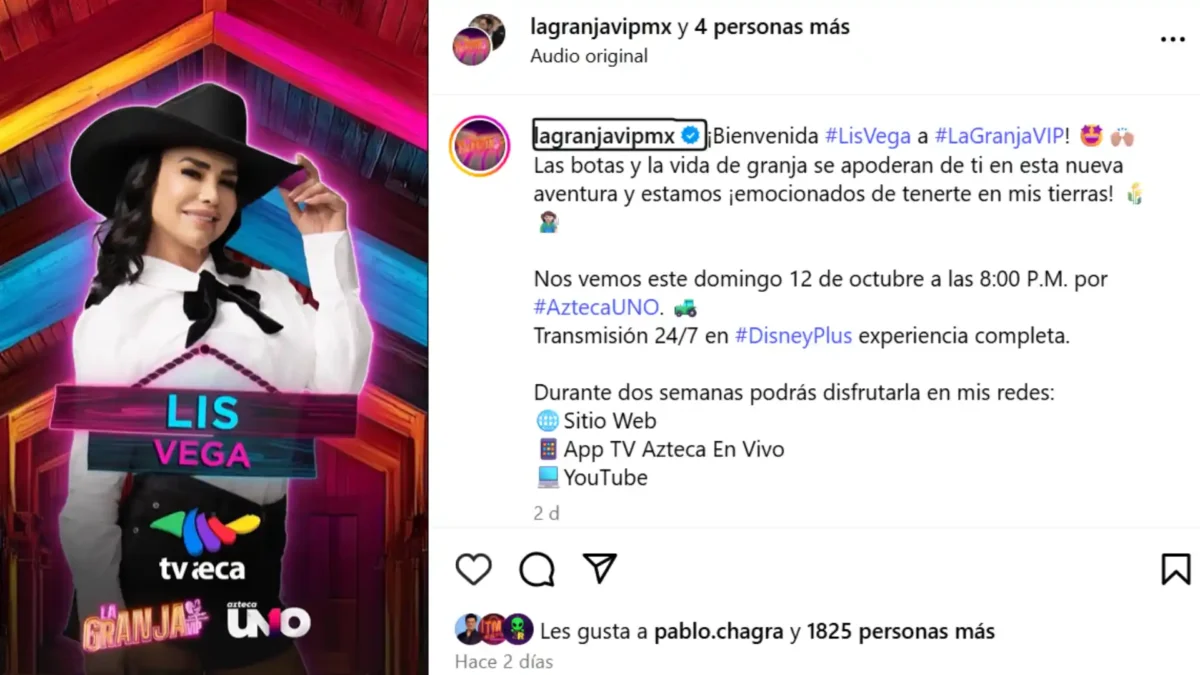This screenshot has width=1200, height=675.
Task: View '1825 personas más' likes list
Action: pos(901,632)
